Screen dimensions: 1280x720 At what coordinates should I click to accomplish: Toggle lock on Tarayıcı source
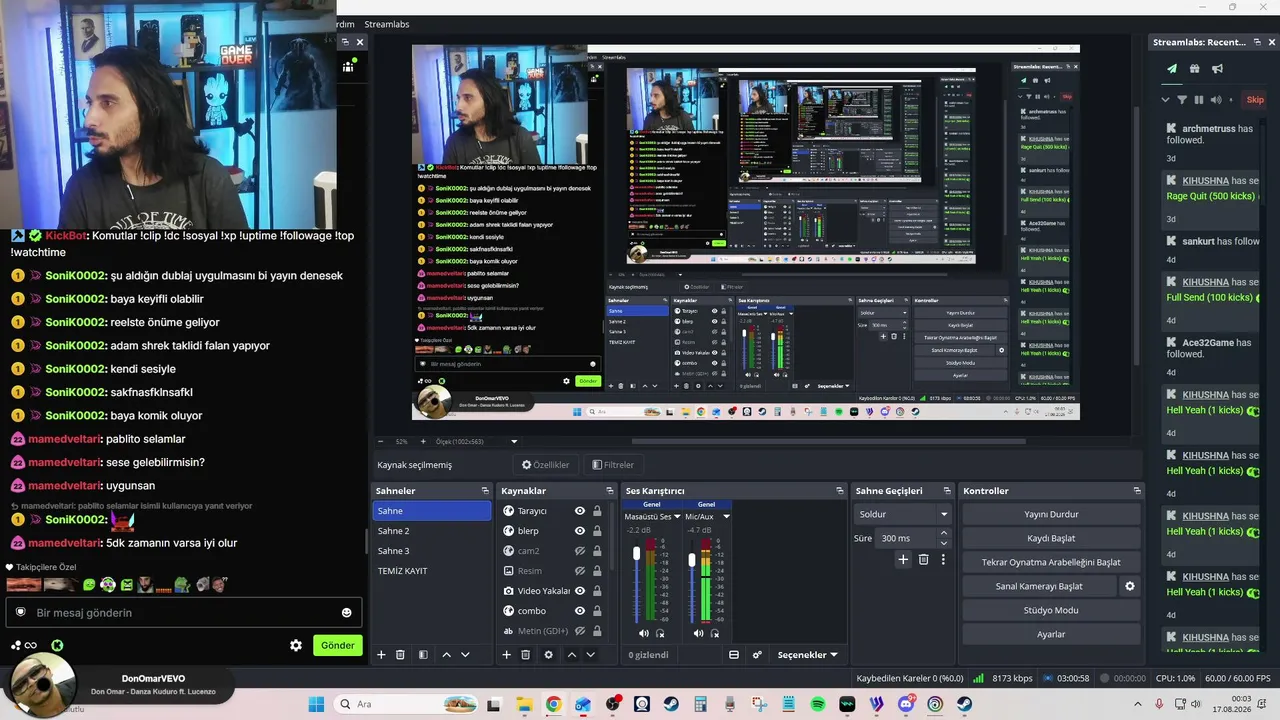(x=597, y=511)
